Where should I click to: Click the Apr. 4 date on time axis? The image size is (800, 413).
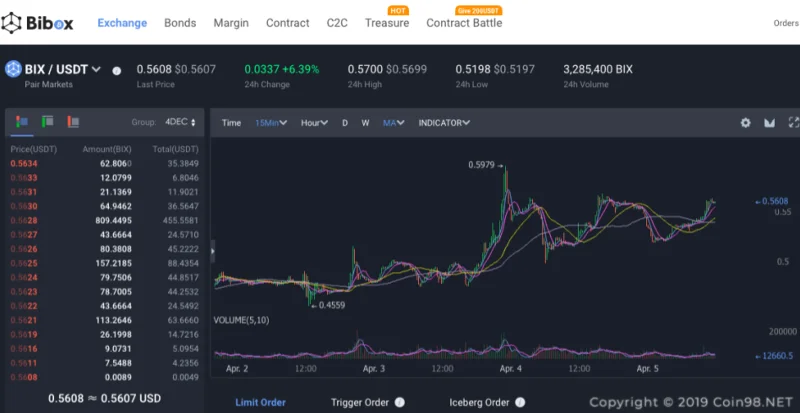coord(511,368)
